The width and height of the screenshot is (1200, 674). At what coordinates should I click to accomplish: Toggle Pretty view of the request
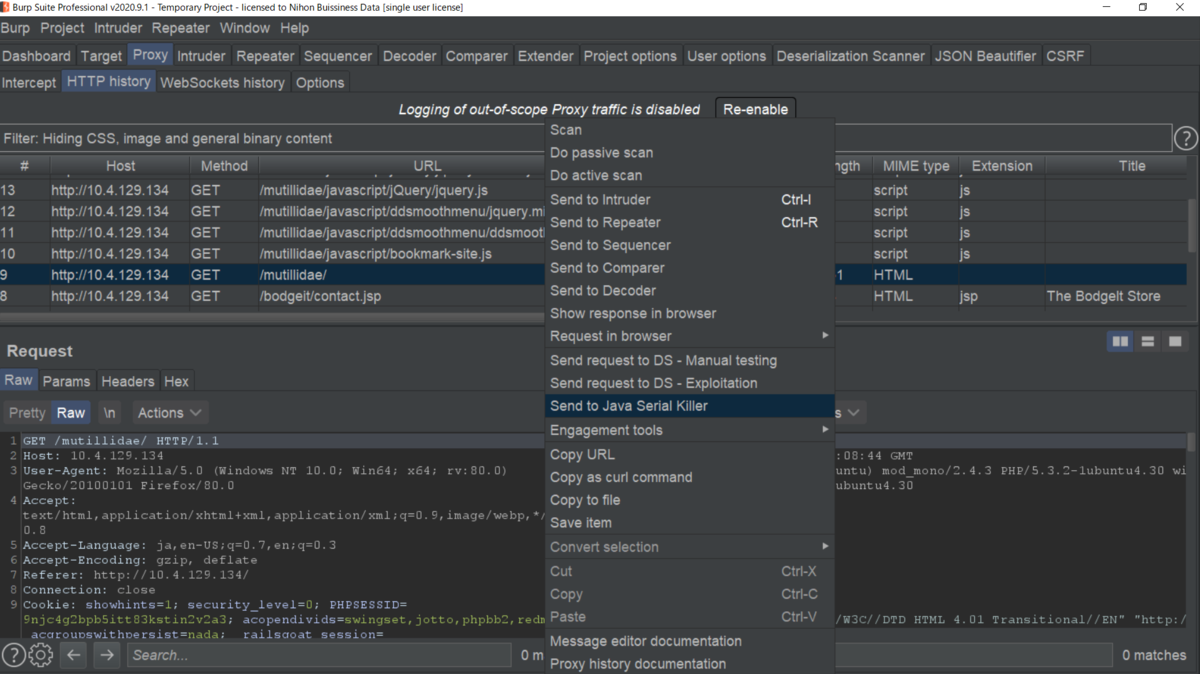point(27,412)
